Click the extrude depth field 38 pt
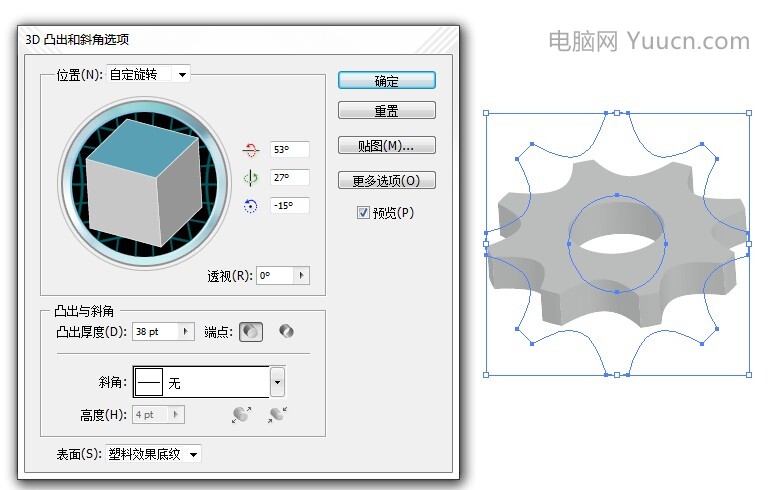The width and height of the screenshot is (776, 490). point(155,332)
